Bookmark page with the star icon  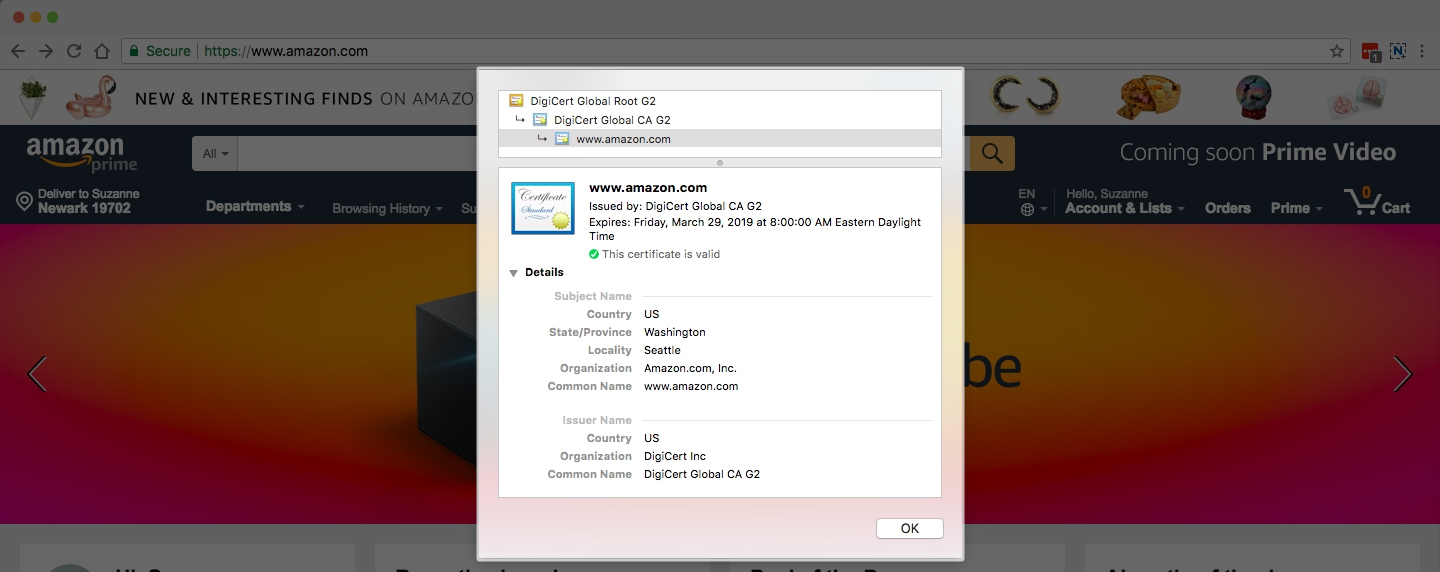[x=1336, y=51]
